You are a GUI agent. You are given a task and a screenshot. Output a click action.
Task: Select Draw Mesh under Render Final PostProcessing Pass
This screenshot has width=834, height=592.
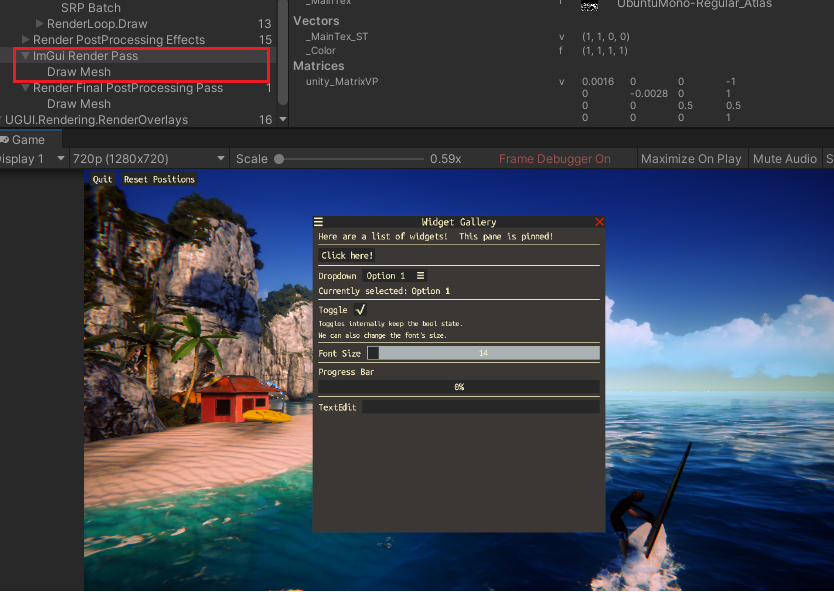coord(79,104)
